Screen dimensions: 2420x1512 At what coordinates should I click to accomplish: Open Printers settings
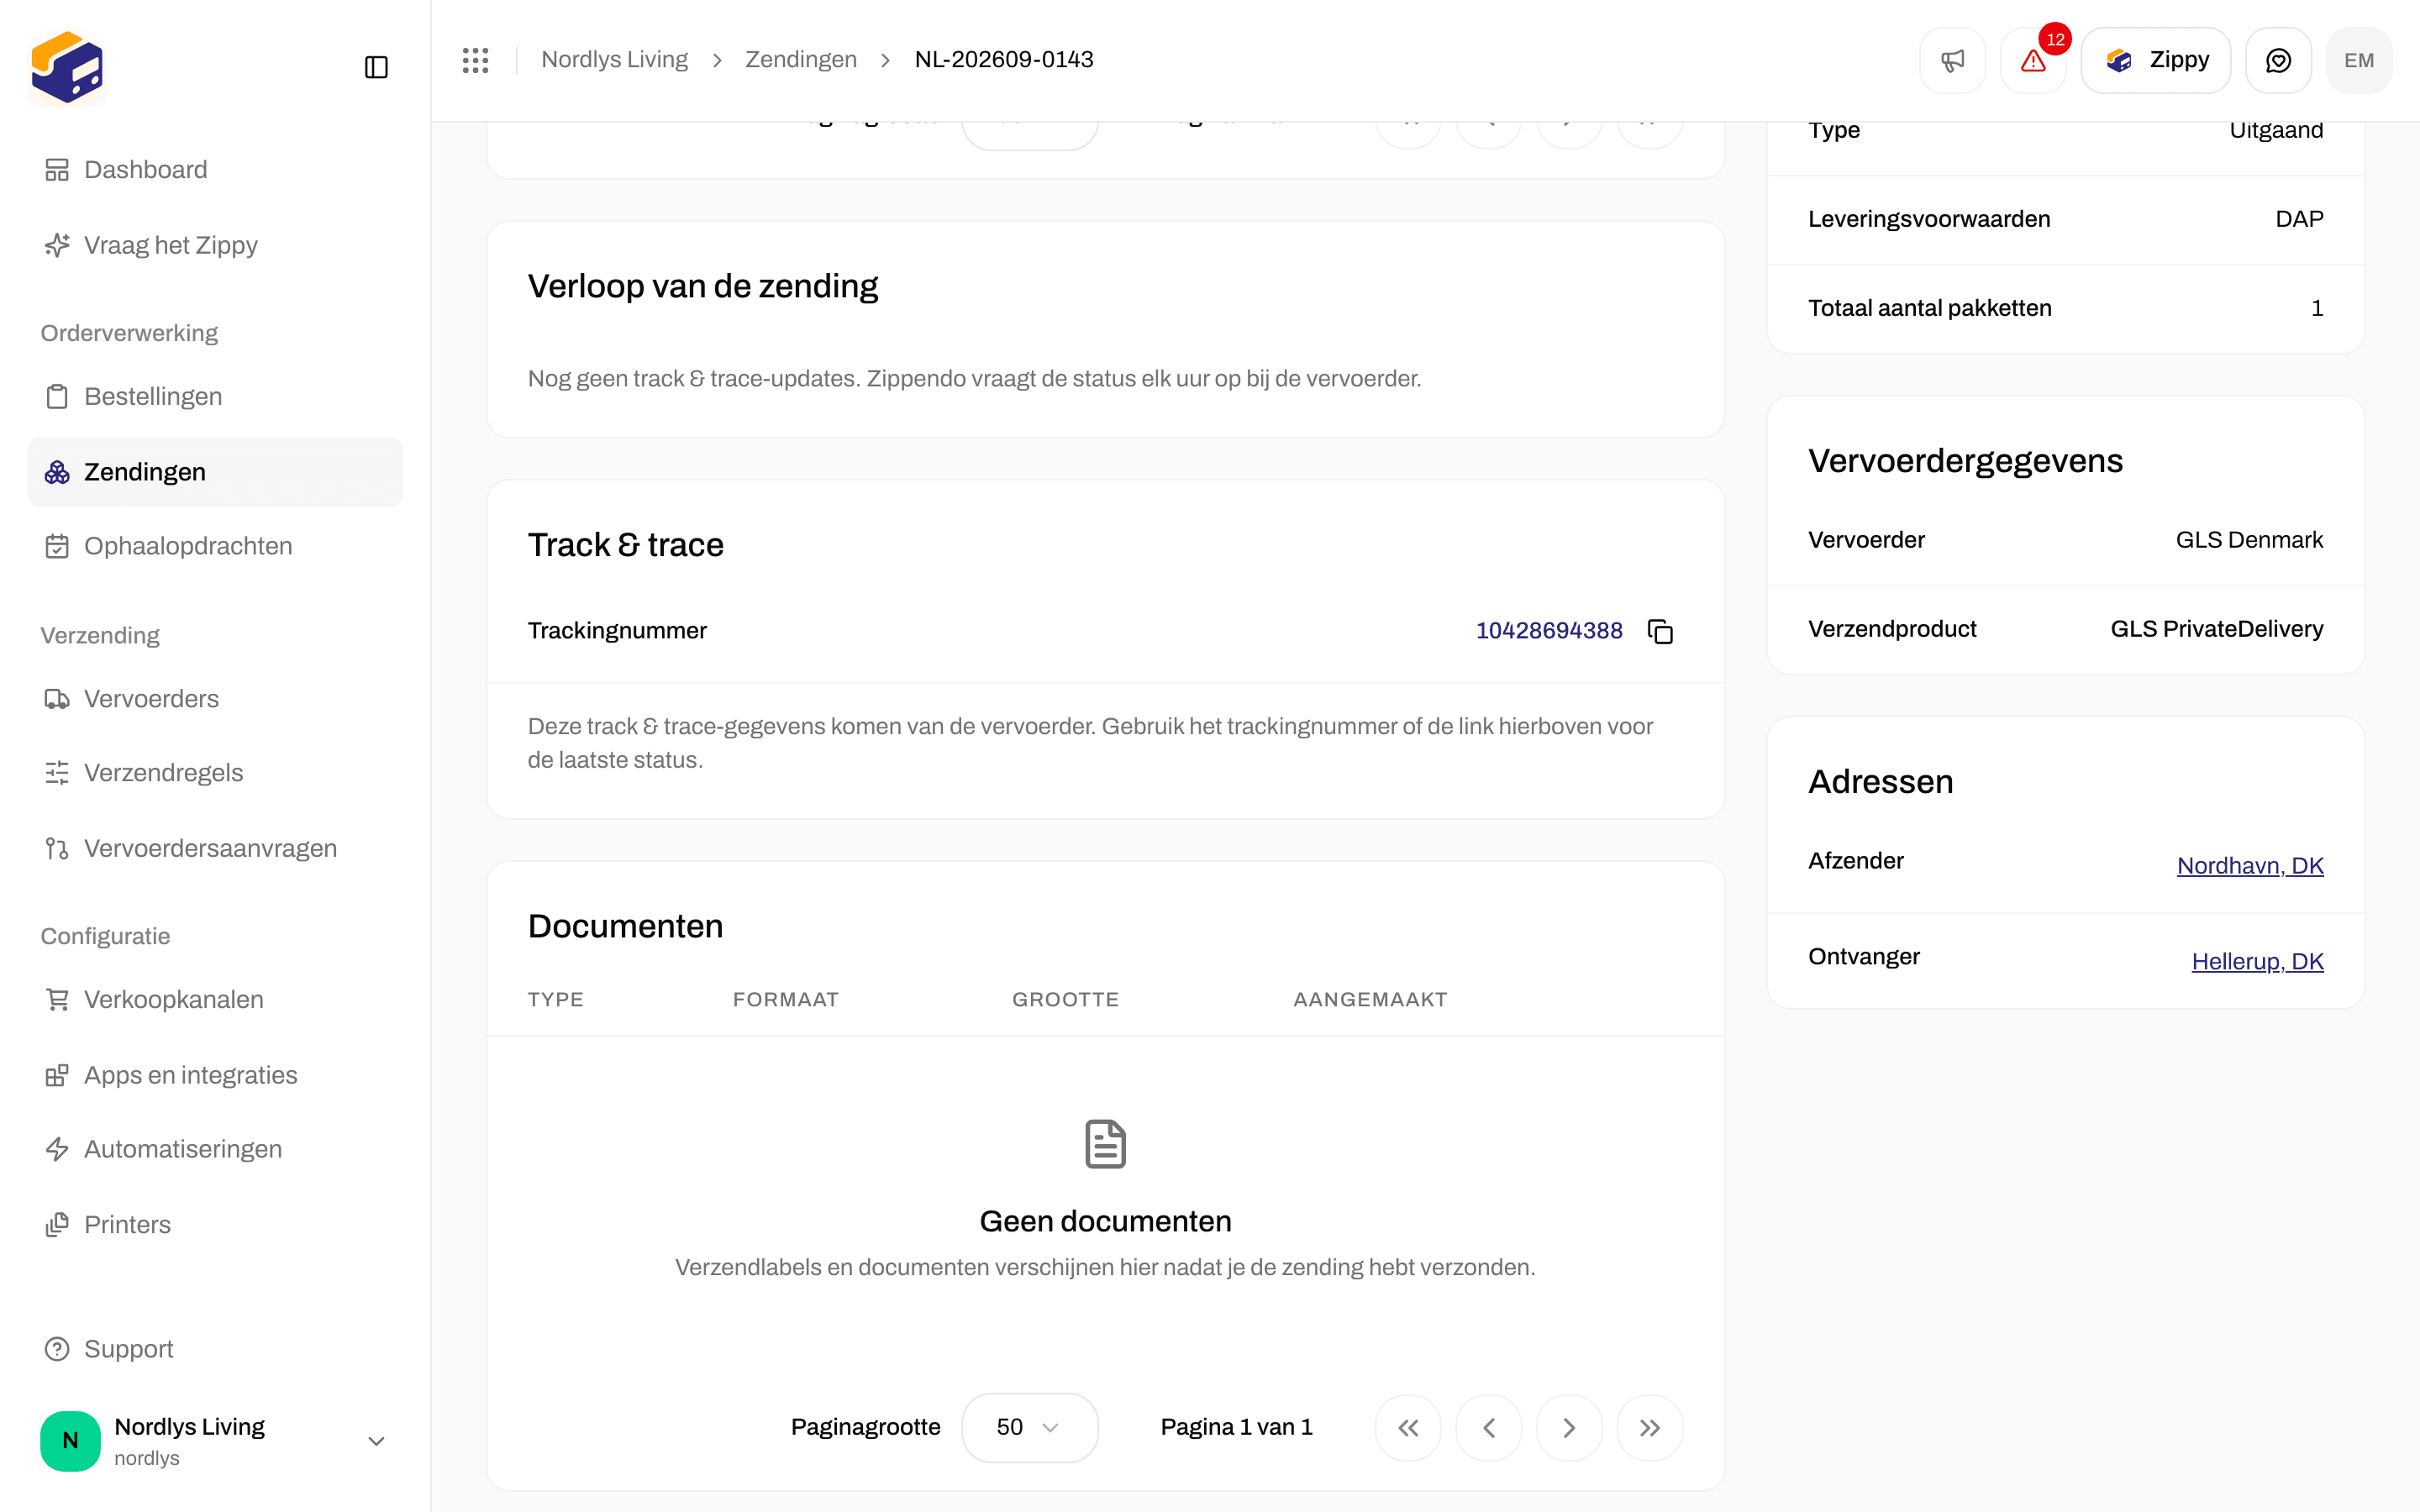click(215, 1224)
